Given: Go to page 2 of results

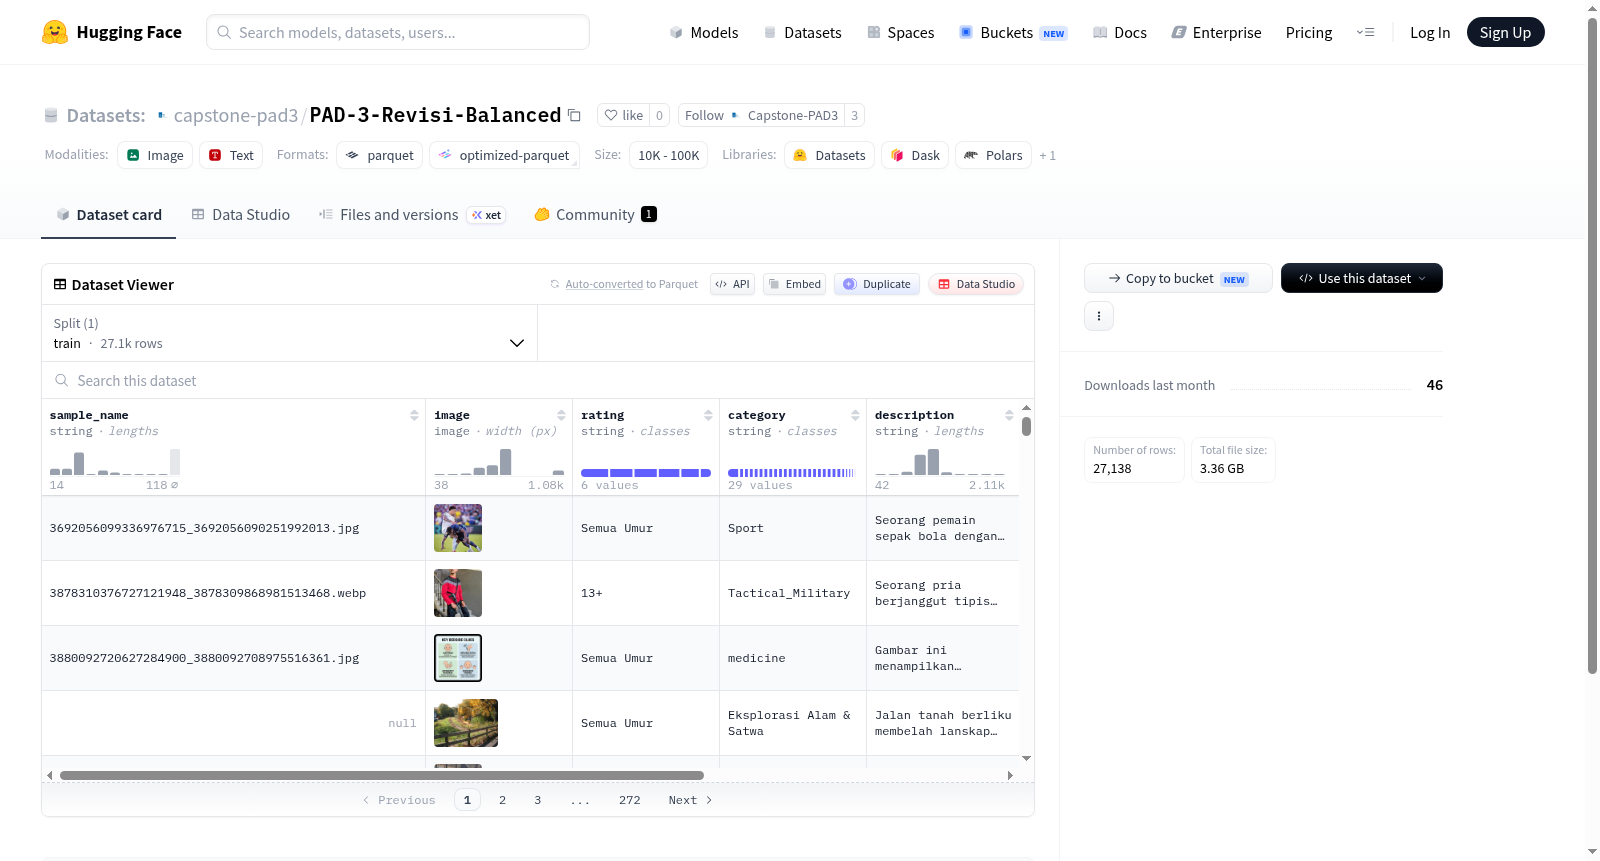Looking at the screenshot, I should [502, 800].
